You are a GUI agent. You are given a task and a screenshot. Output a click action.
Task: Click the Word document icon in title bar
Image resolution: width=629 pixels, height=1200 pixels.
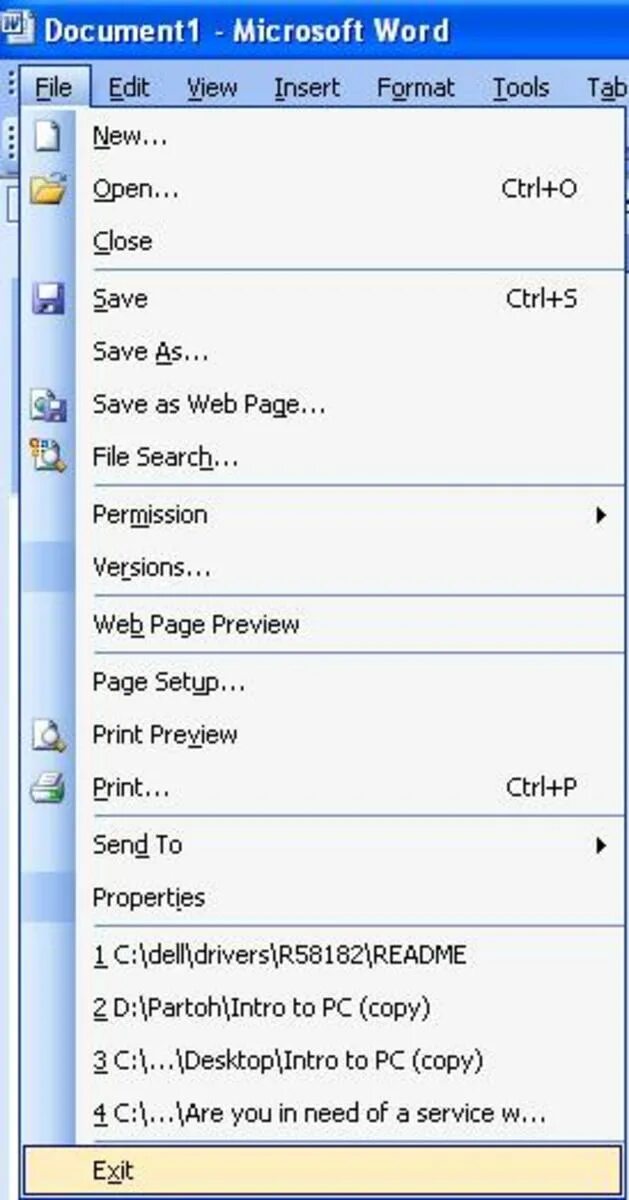pyautogui.click(x=17, y=27)
